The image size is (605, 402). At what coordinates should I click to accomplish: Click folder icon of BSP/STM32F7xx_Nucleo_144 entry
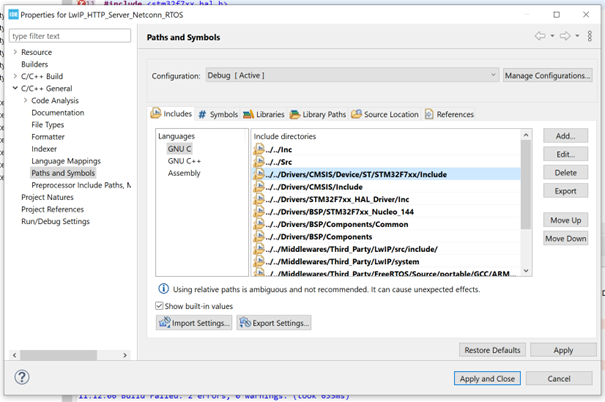coord(259,211)
